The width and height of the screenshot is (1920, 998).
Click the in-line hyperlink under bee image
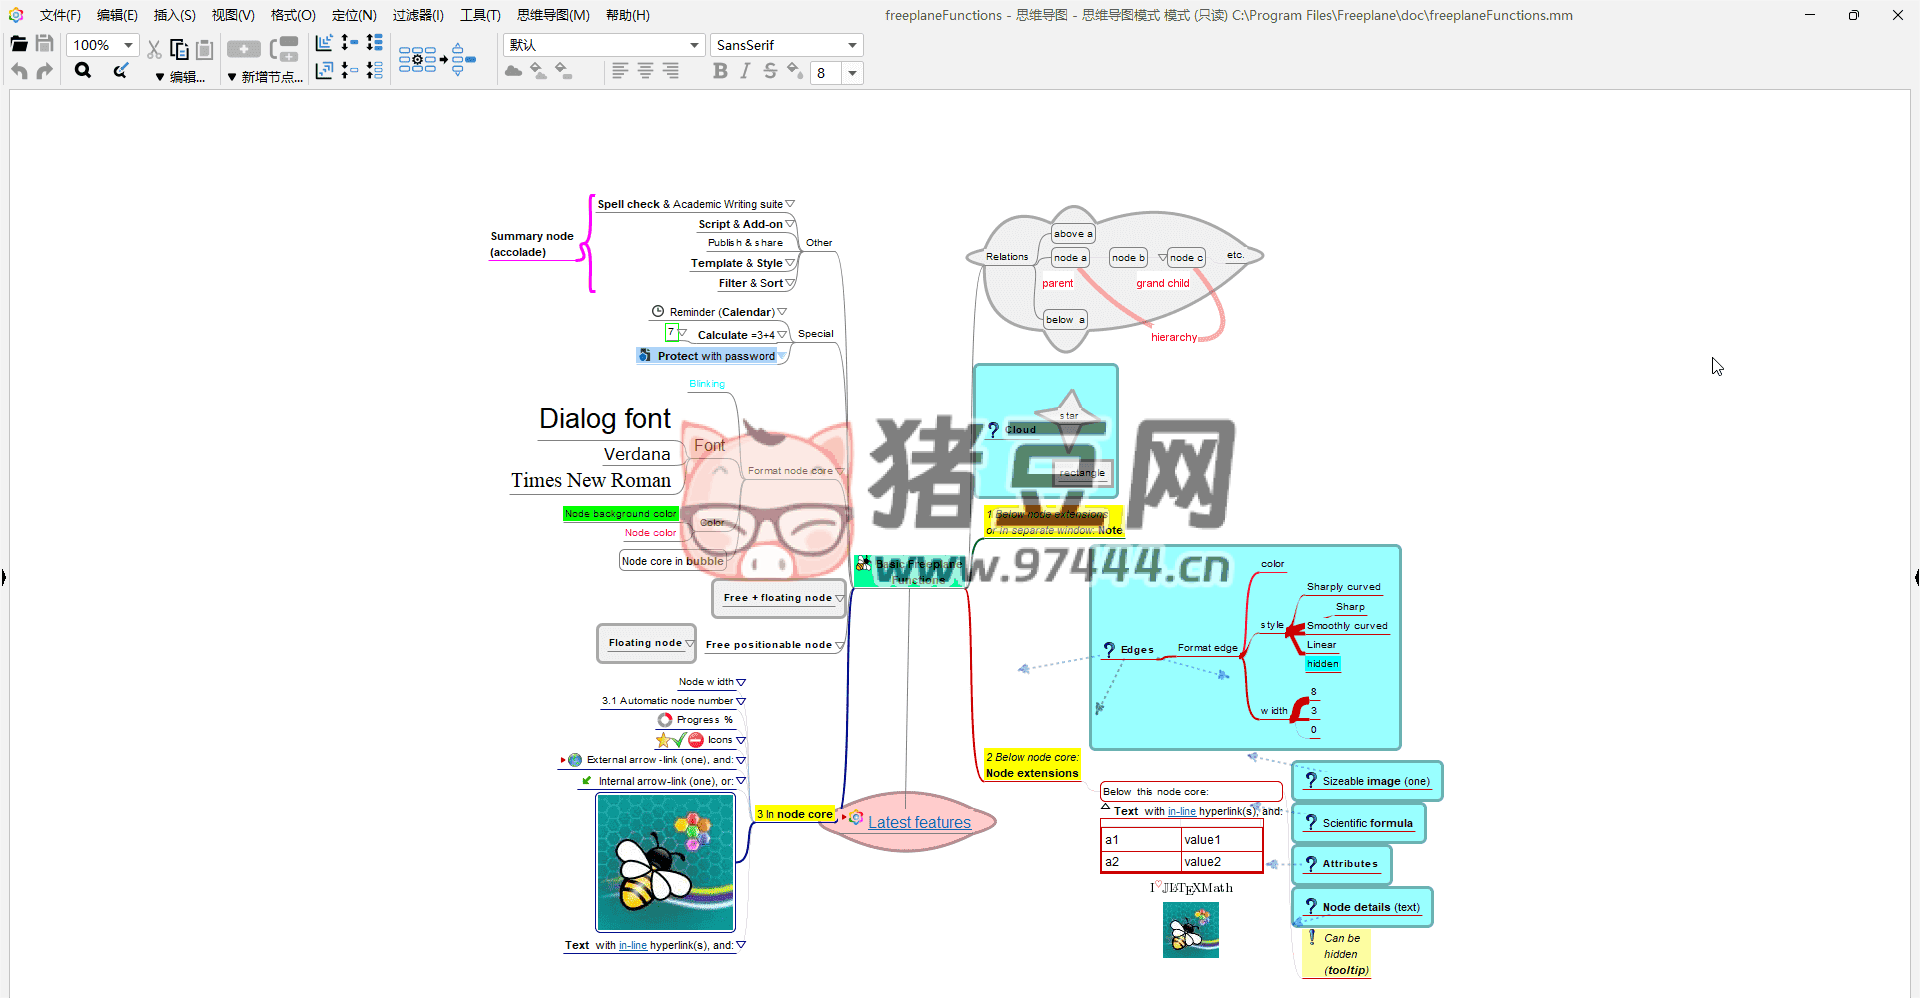pos(632,945)
